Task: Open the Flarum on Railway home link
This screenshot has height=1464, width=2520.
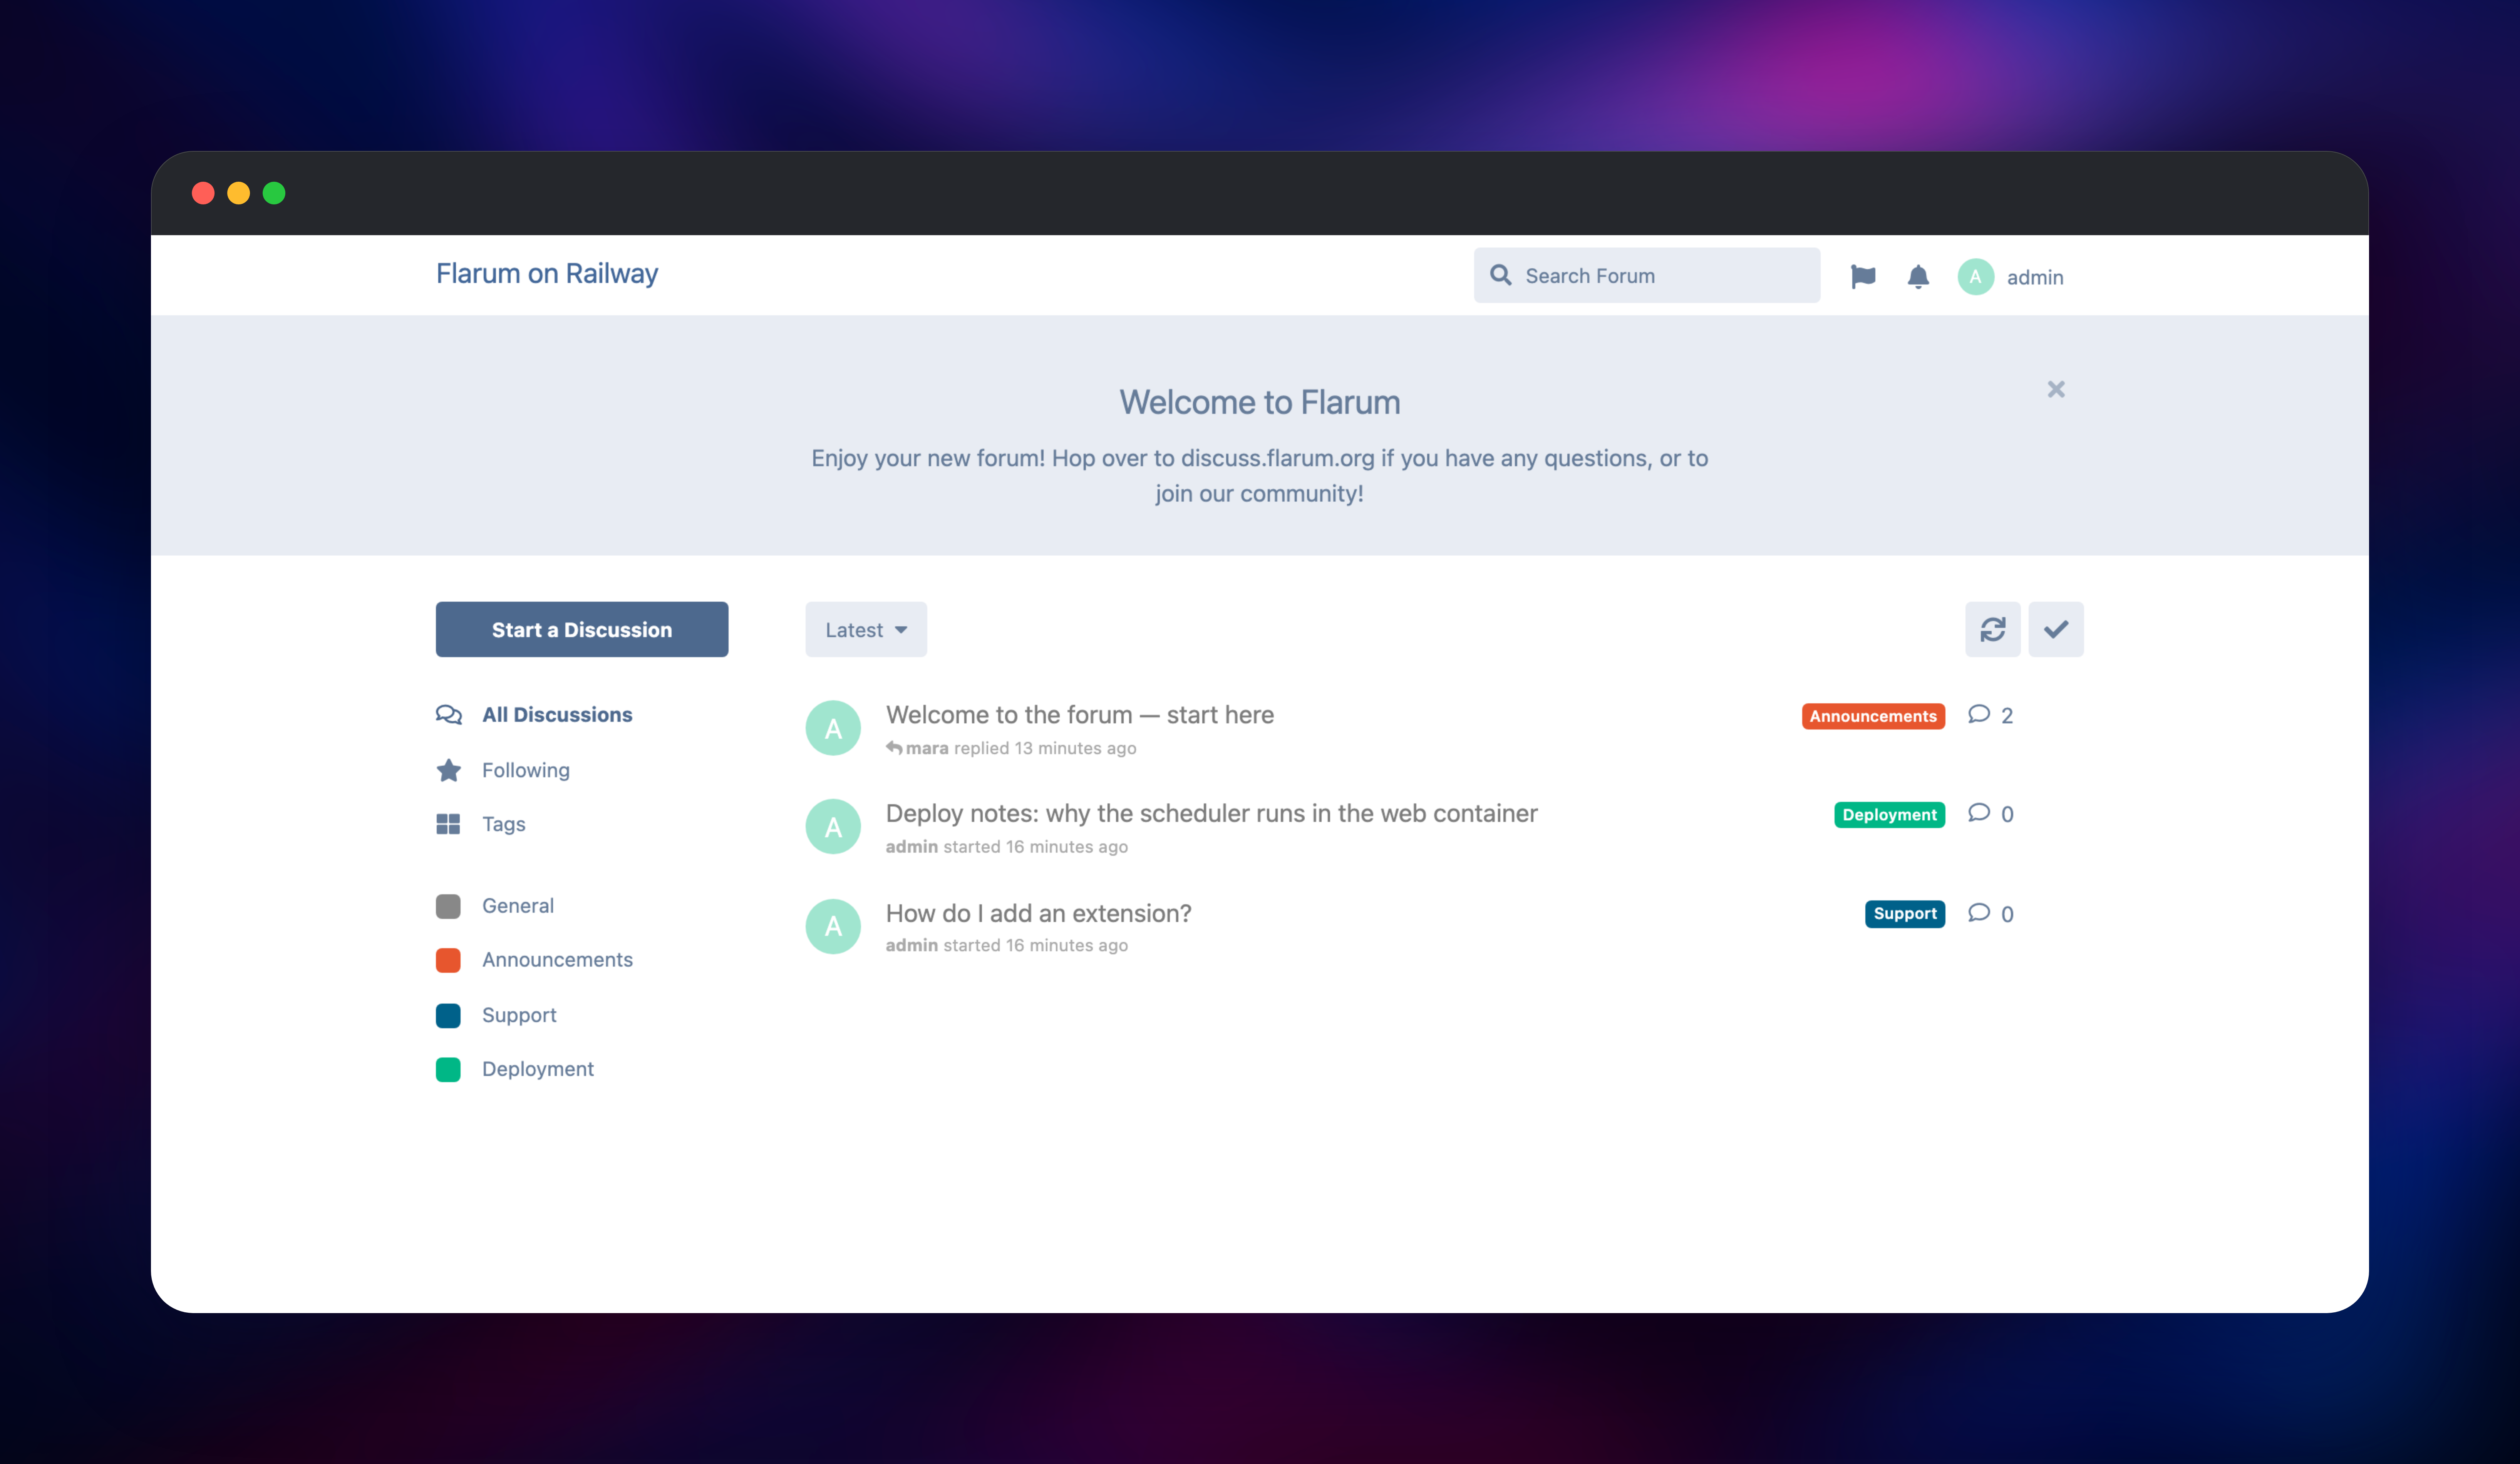Action: [x=547, y=274]
